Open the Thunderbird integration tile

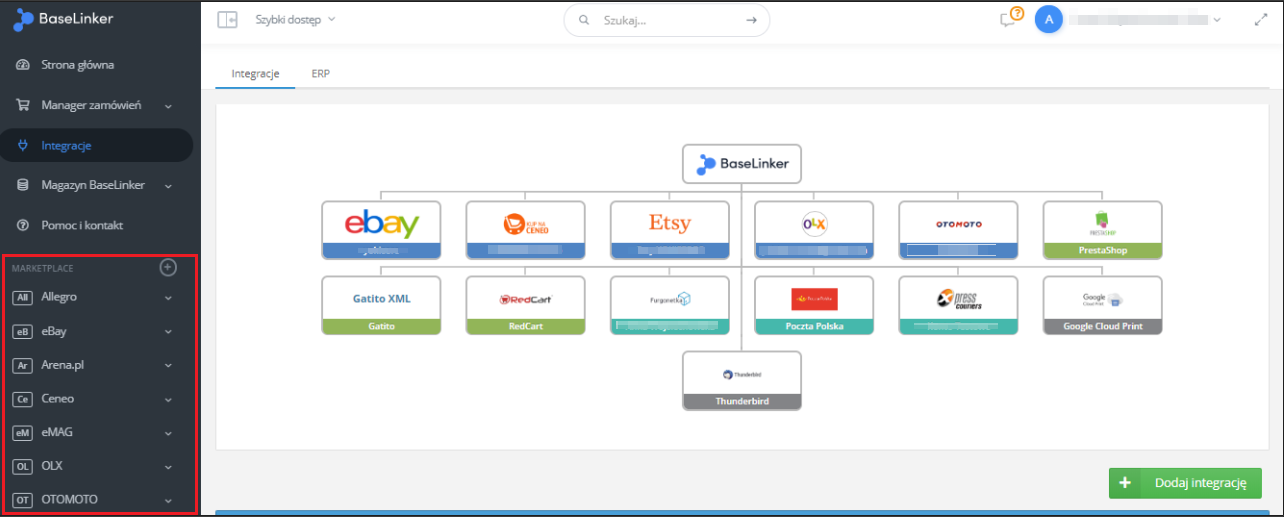click(x=741, y=380)
